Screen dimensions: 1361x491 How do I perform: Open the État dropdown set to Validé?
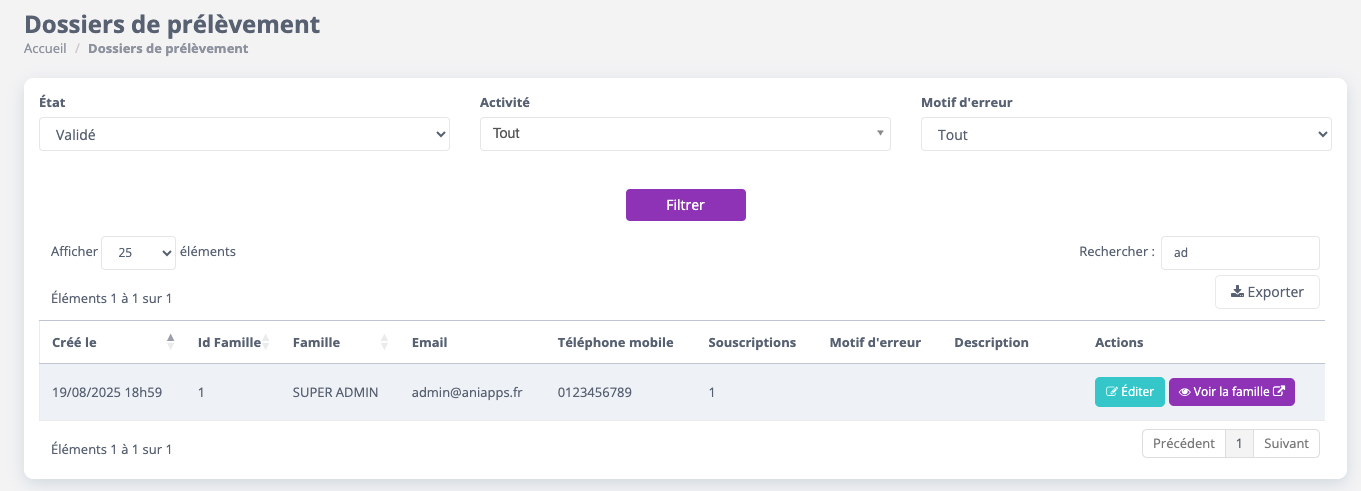[244, 134]
